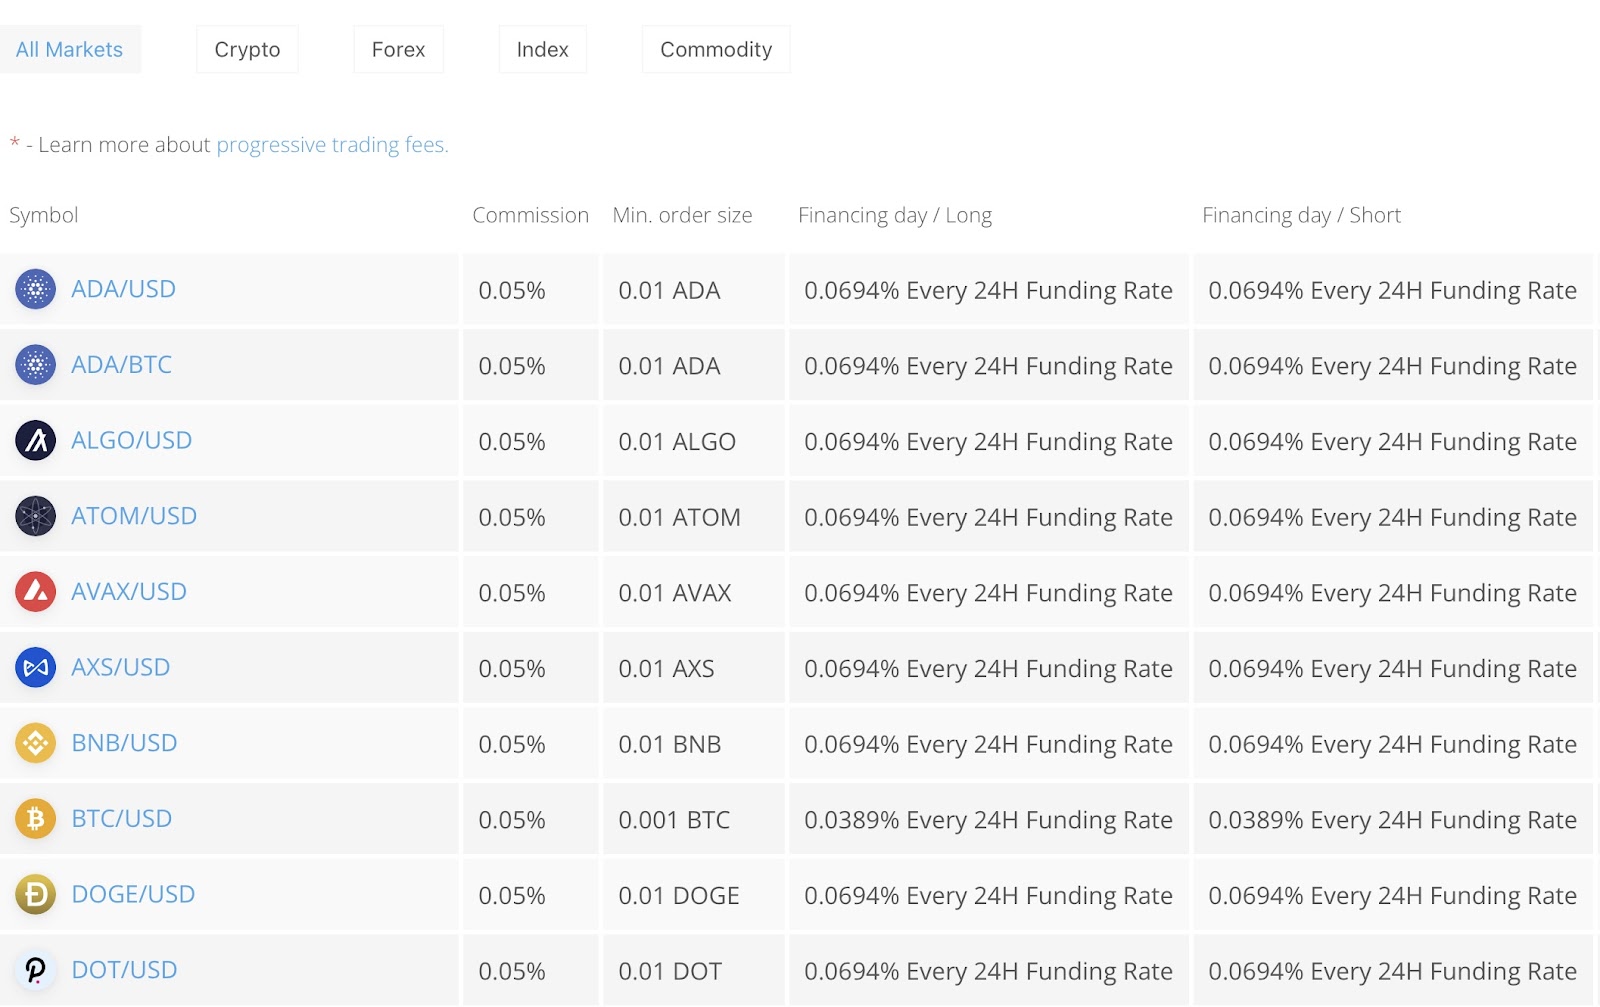Select the 0.01 DOT min order cell

pyautogui.click(x=693, y=971)
